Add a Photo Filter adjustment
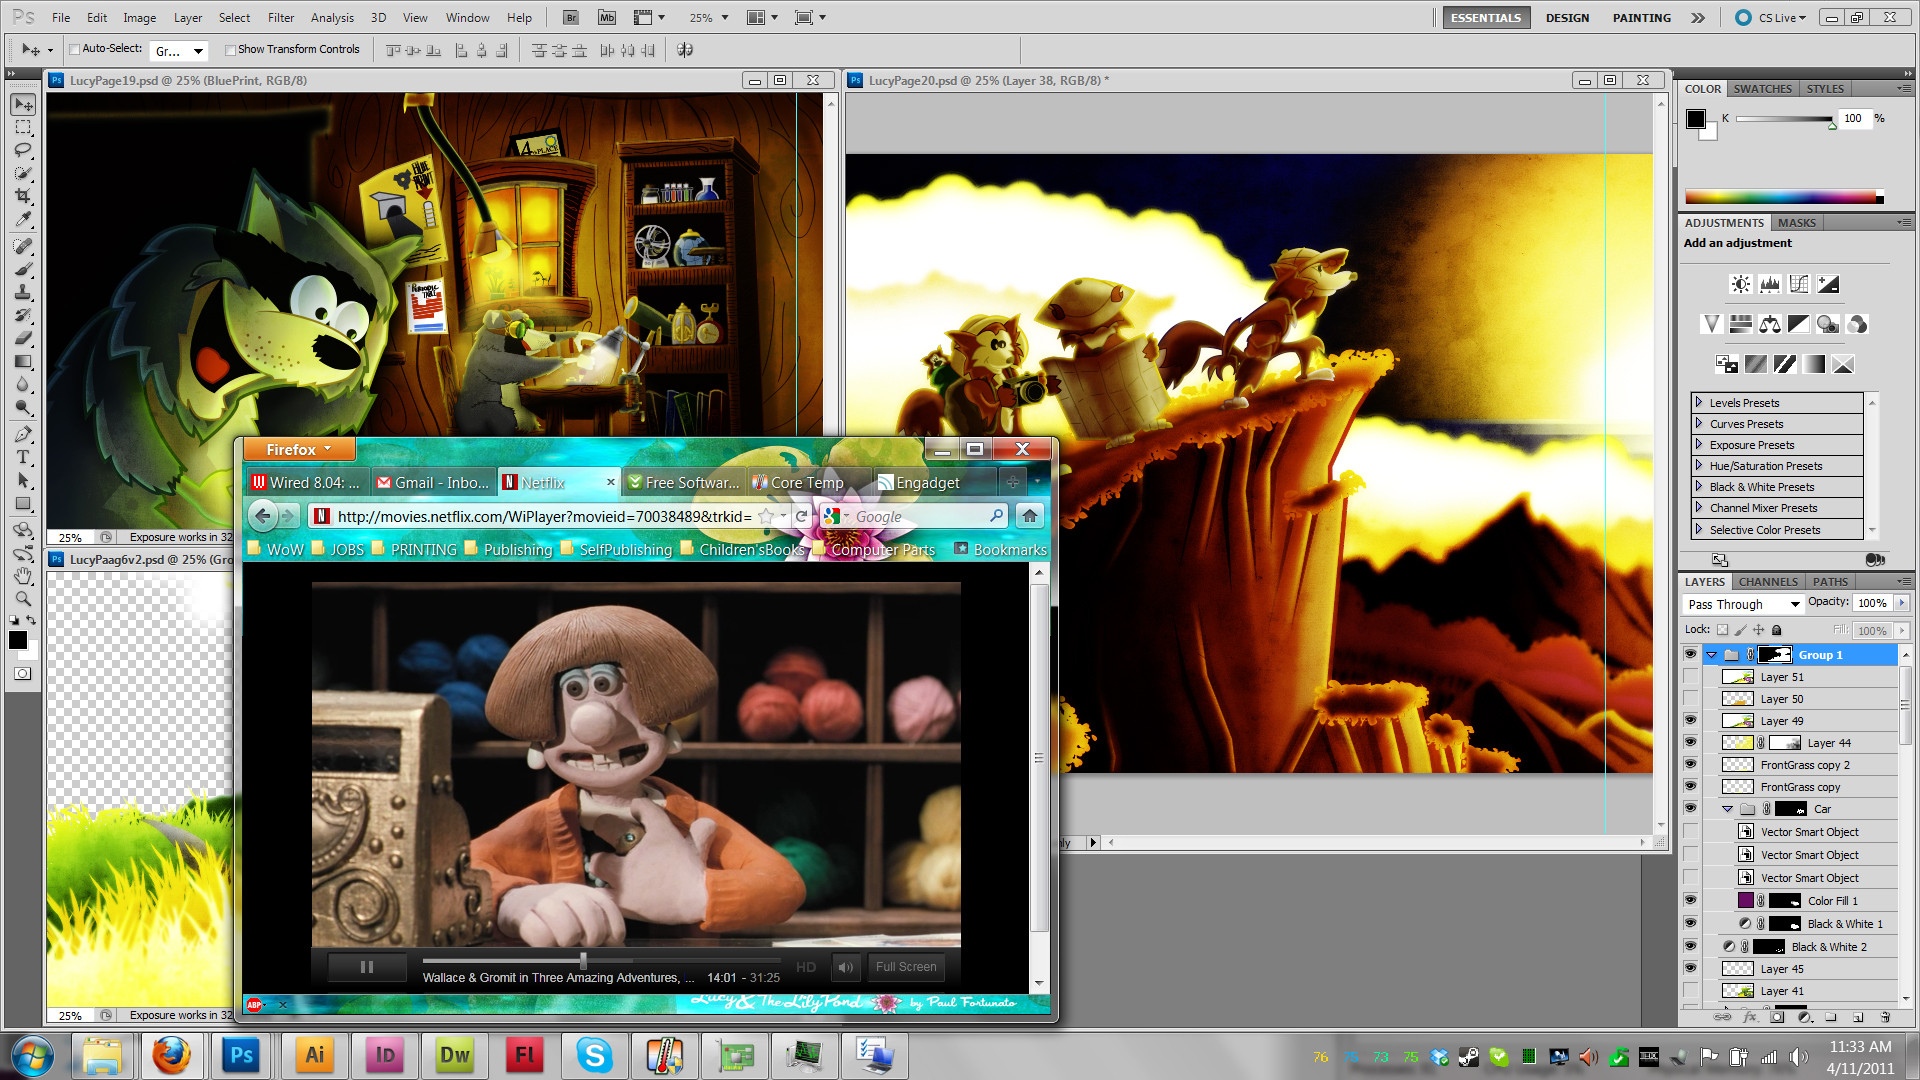1920x1080 pixels. 1828,324
